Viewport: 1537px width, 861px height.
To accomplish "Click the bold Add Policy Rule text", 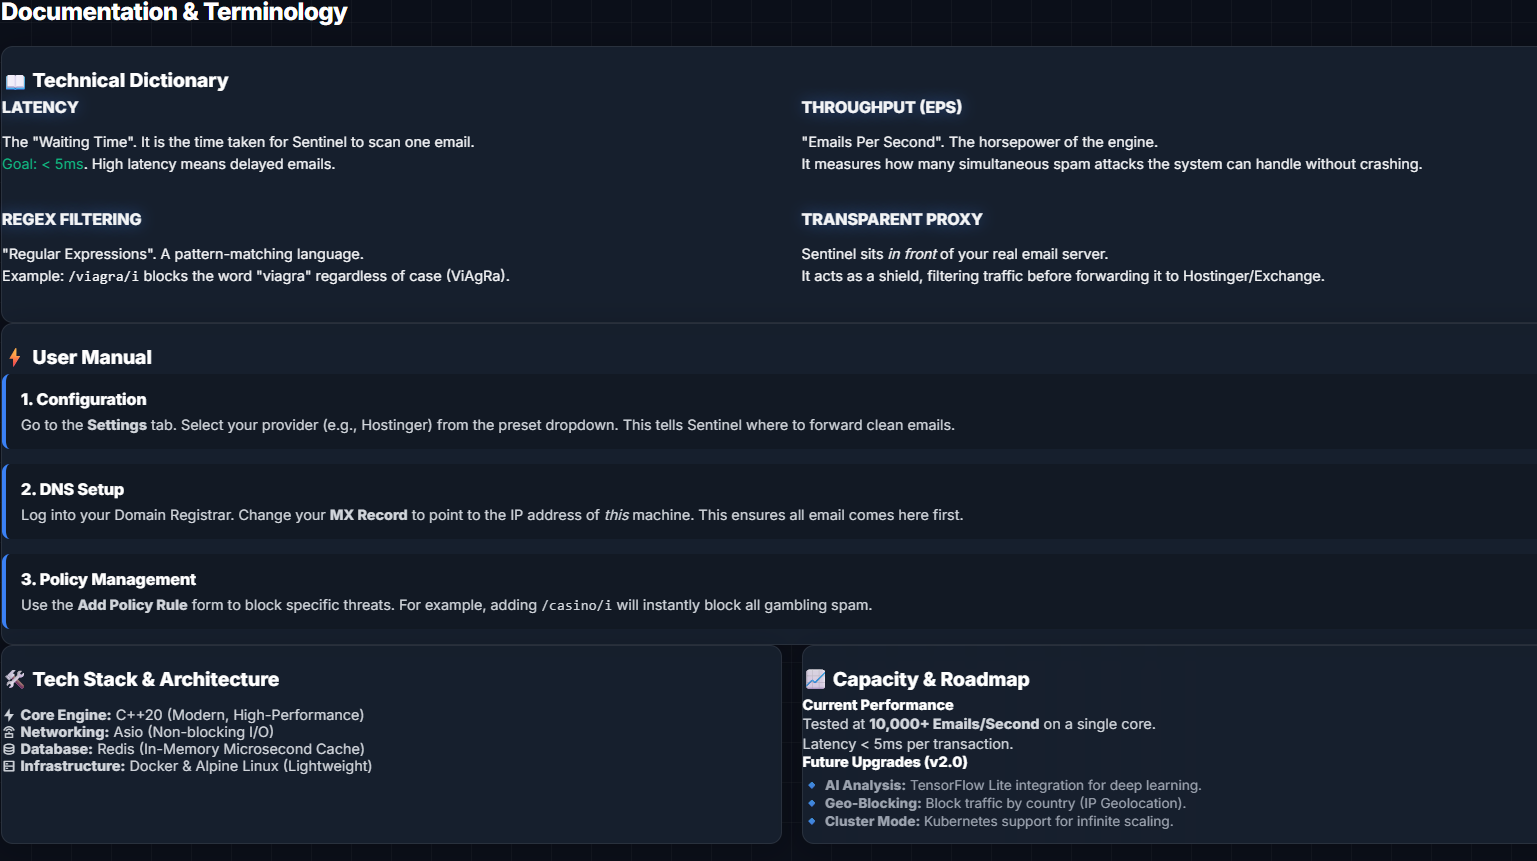I will click(132, 606).
